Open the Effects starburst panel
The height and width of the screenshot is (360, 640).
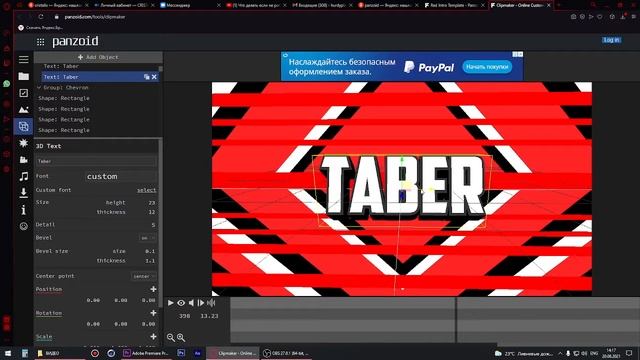tap(24, 143)
